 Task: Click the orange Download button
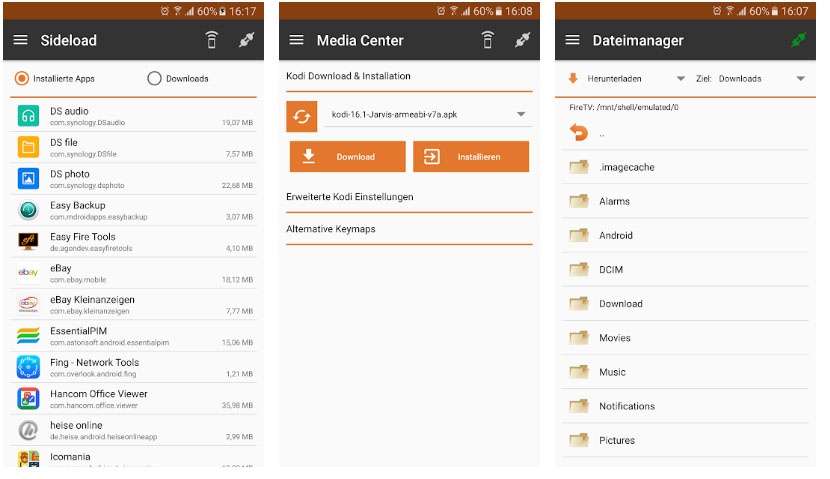click(x=347, y=157)
